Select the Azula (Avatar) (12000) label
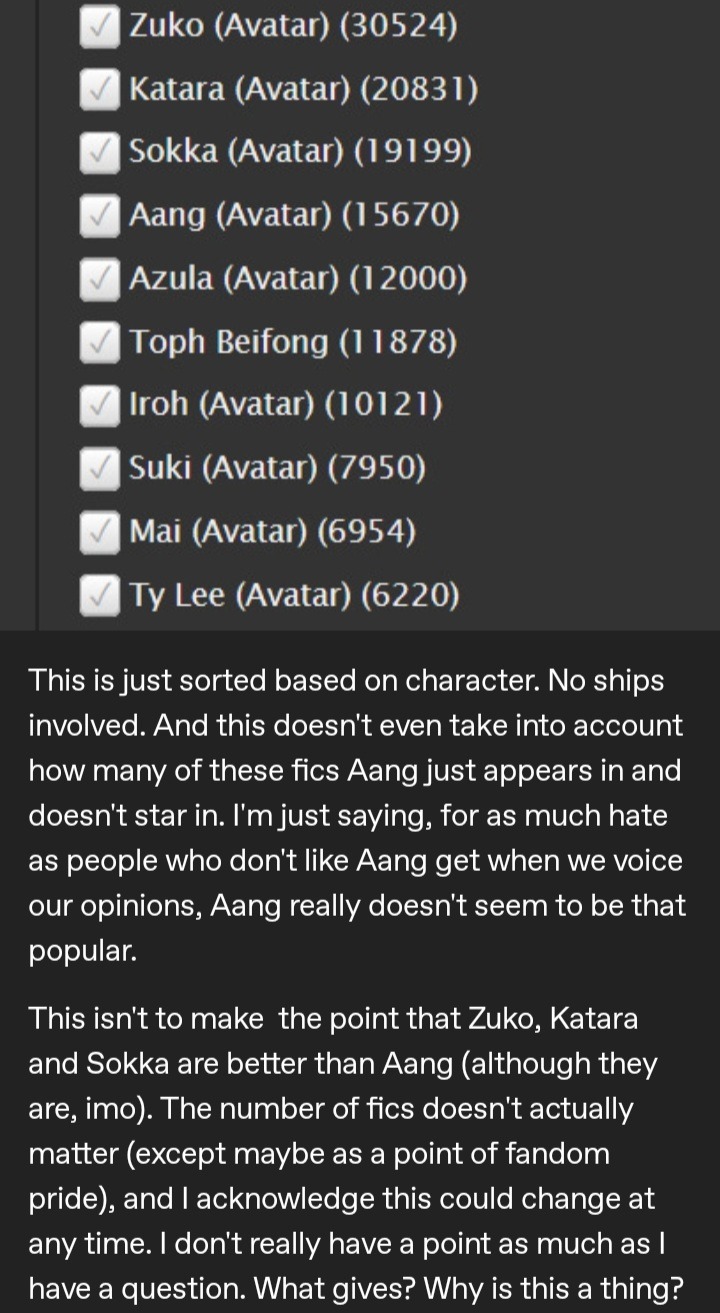Screen dimensions: 720x1313 pos(298,278)
